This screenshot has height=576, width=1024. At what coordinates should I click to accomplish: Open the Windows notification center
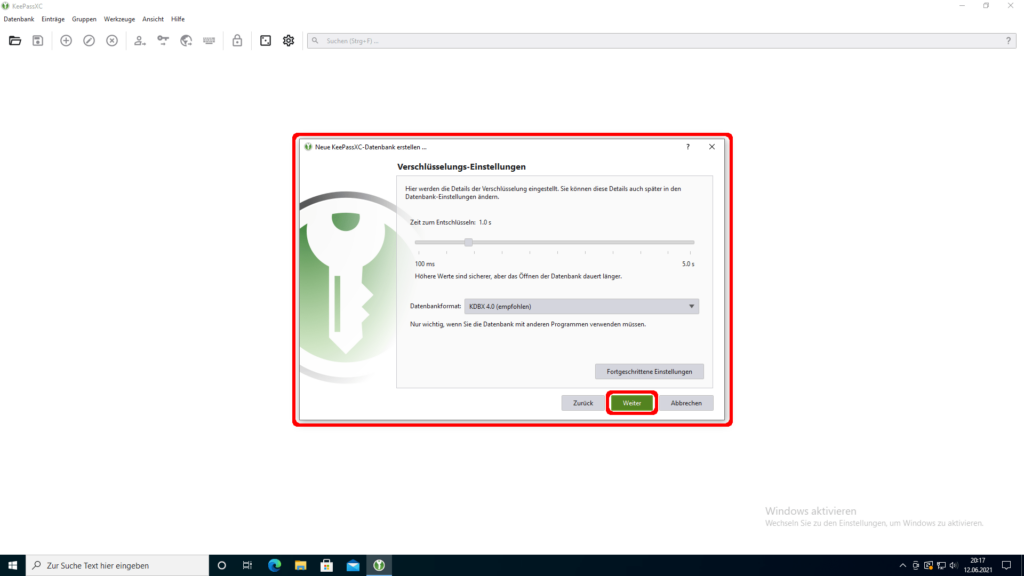1006,566
